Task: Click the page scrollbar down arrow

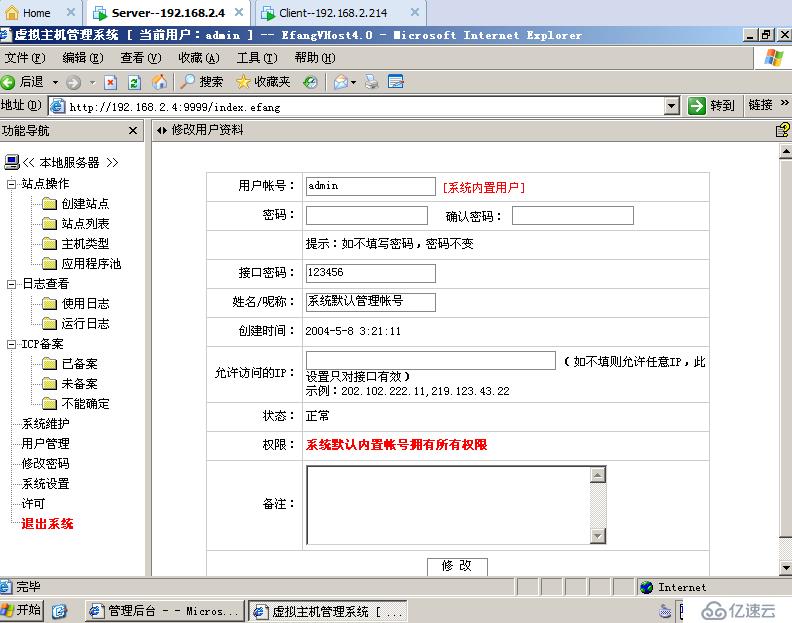Action: point(785,567)
